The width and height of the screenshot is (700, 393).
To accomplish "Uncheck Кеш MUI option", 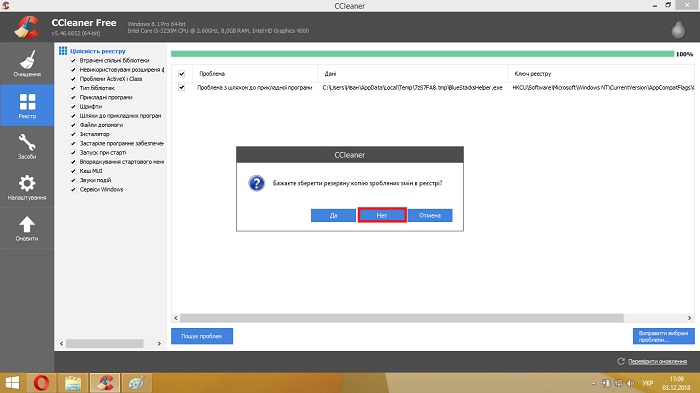I will click(73, 171).
